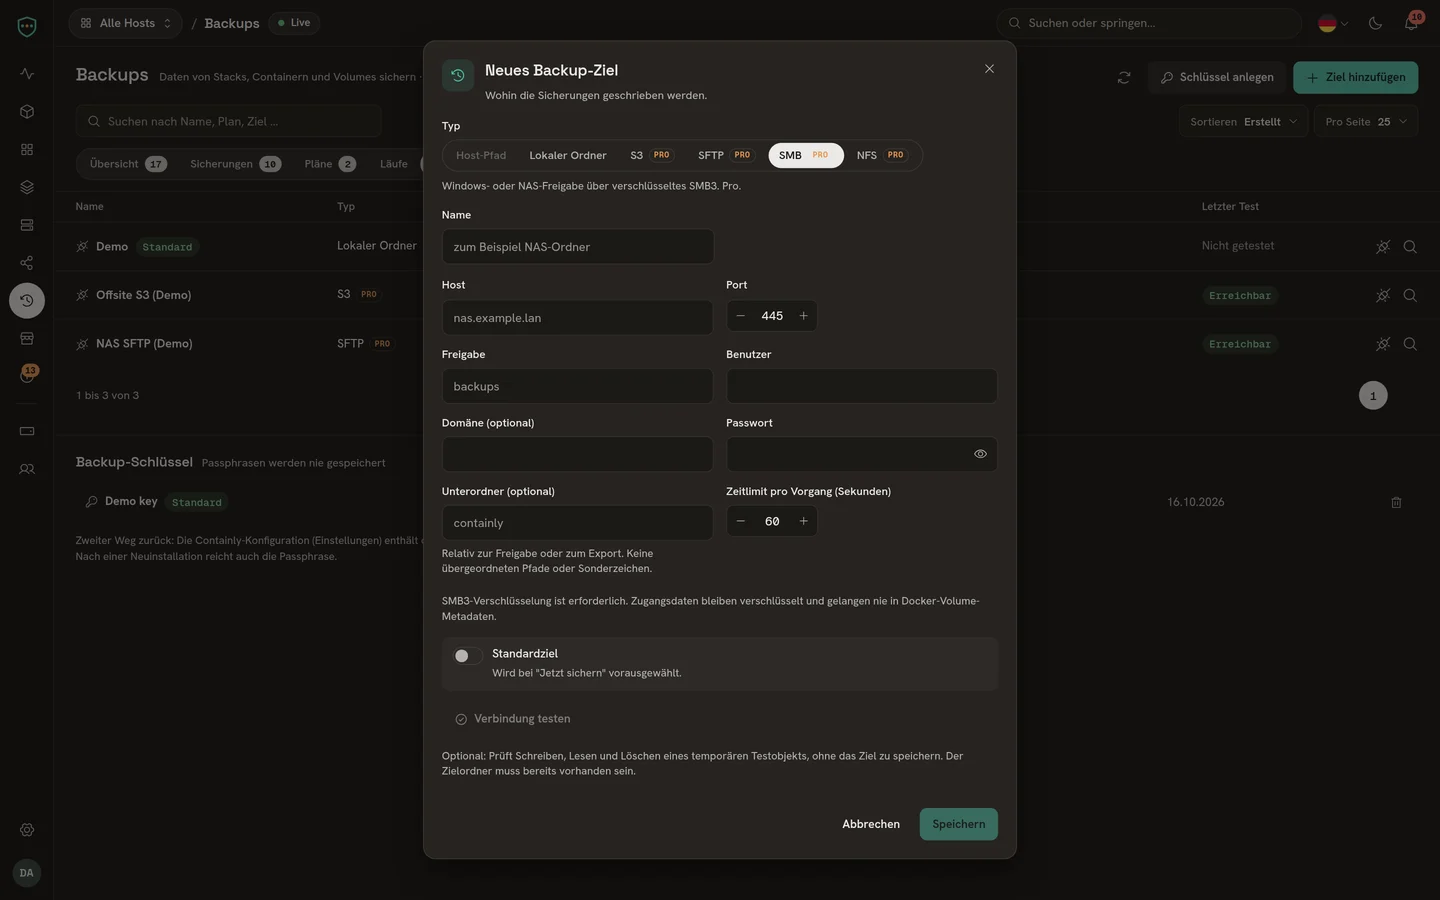Switch to dark mode moon icon

point(1375,23)
